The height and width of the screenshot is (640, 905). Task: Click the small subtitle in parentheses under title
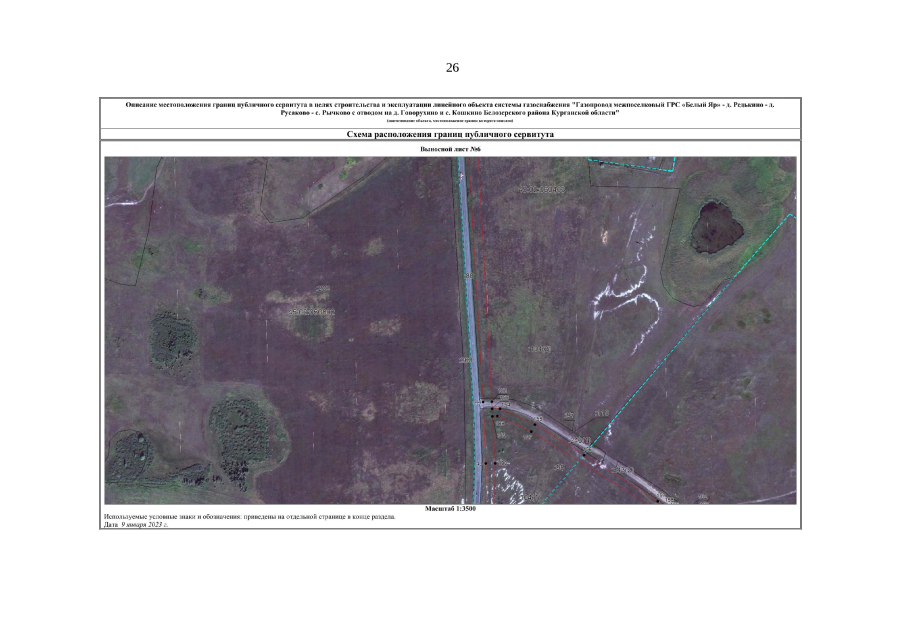coord(450,121)
